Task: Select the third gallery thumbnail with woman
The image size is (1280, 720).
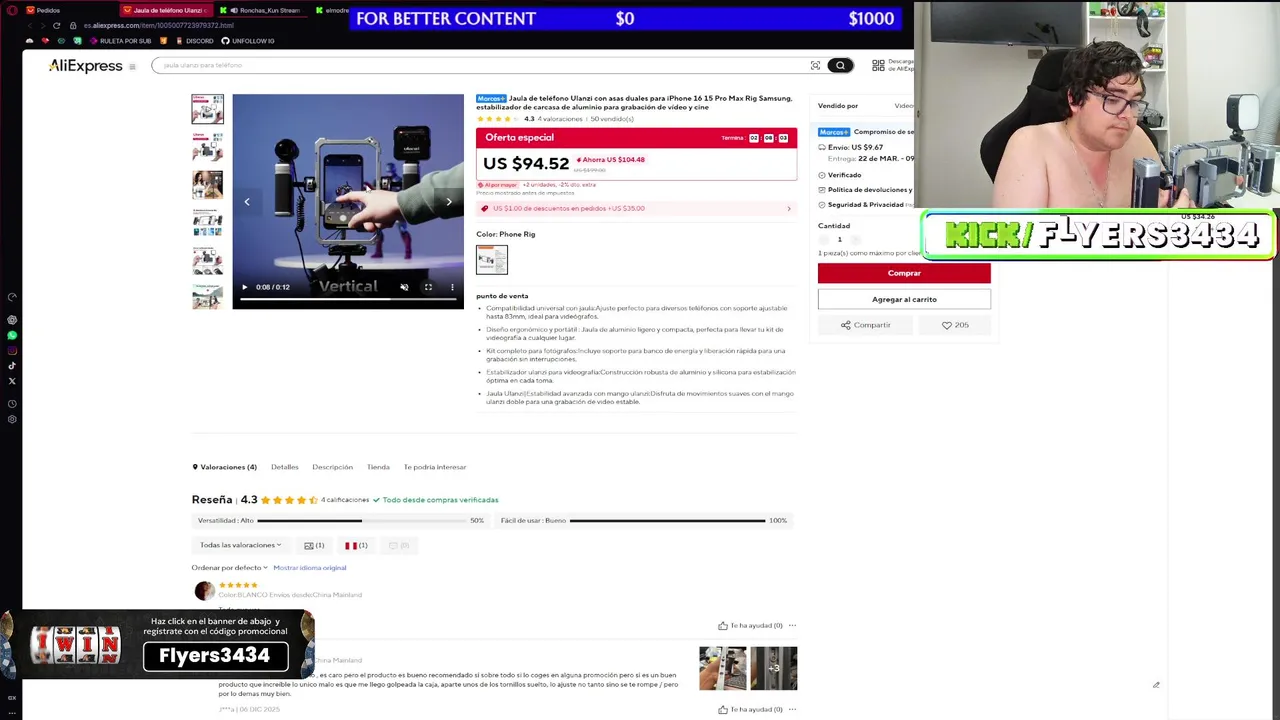Action: [x=208, y=185]
